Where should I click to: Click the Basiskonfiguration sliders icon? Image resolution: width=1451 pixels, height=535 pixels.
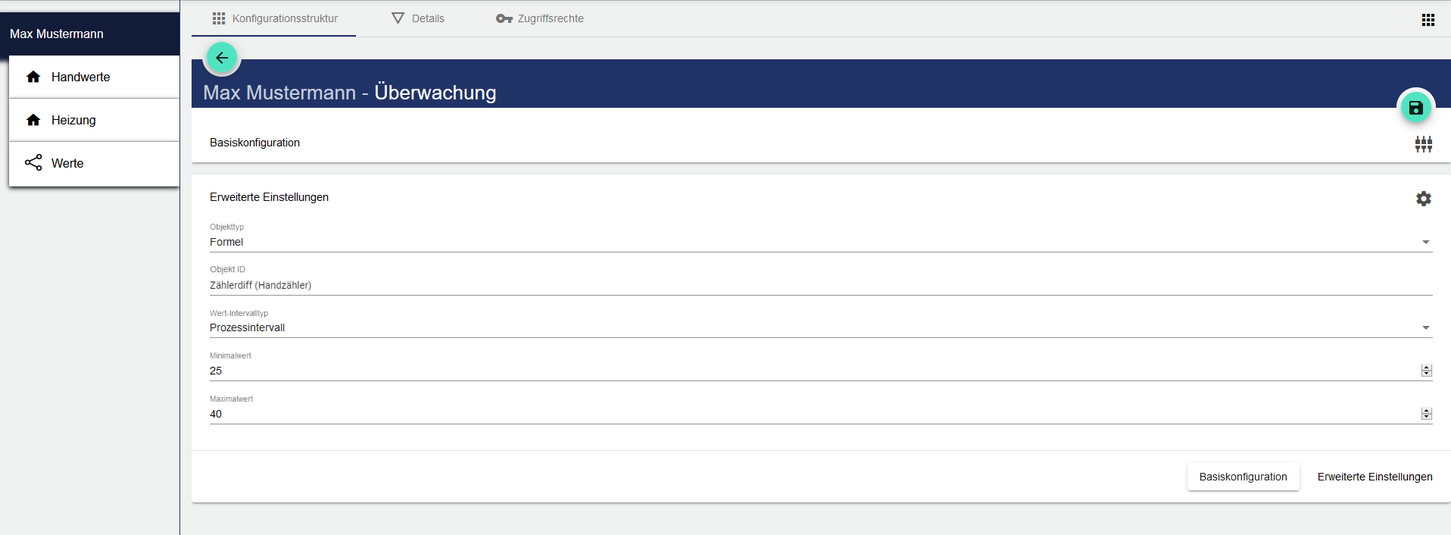(1423, 144)
